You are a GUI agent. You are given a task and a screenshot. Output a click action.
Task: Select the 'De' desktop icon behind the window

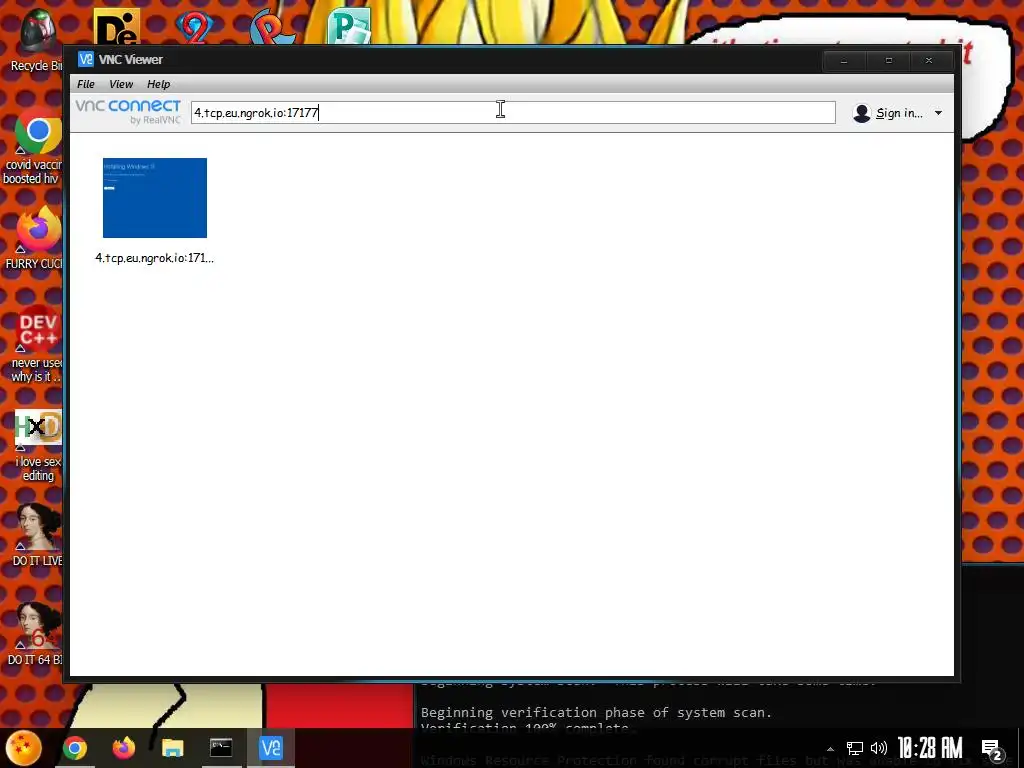(x=117, y=26)
